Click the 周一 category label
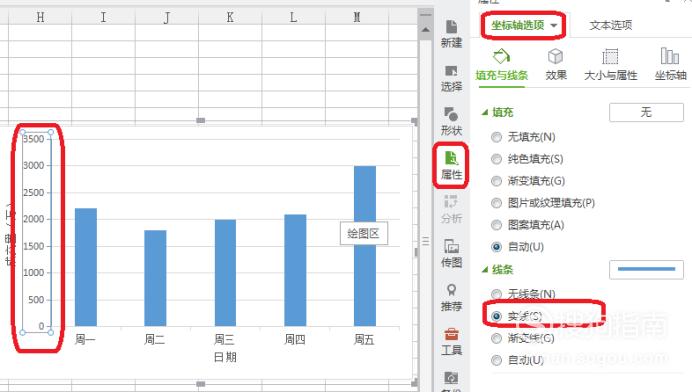The image size is (692, 392). 86,339
